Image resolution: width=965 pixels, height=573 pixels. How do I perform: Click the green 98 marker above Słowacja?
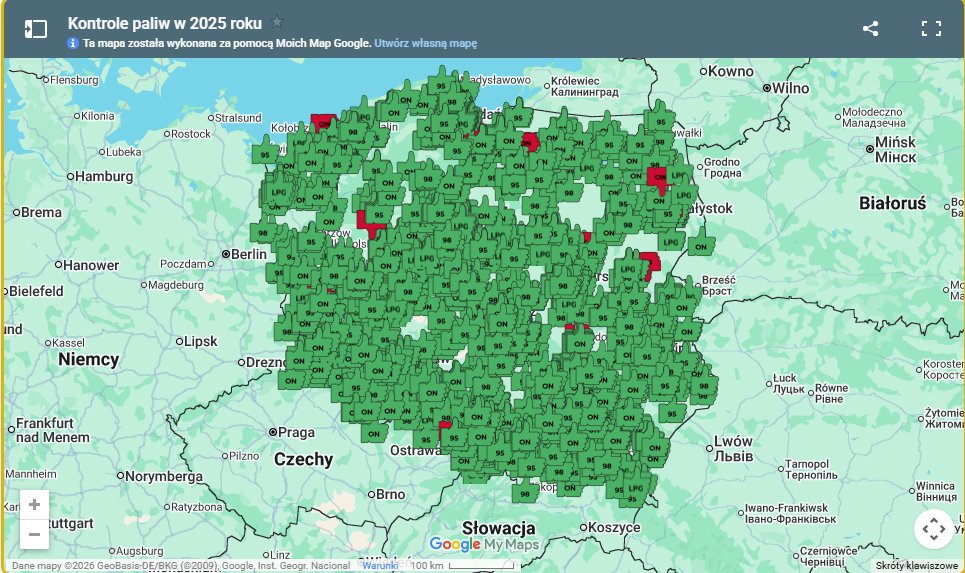click(x=526, y=492)
